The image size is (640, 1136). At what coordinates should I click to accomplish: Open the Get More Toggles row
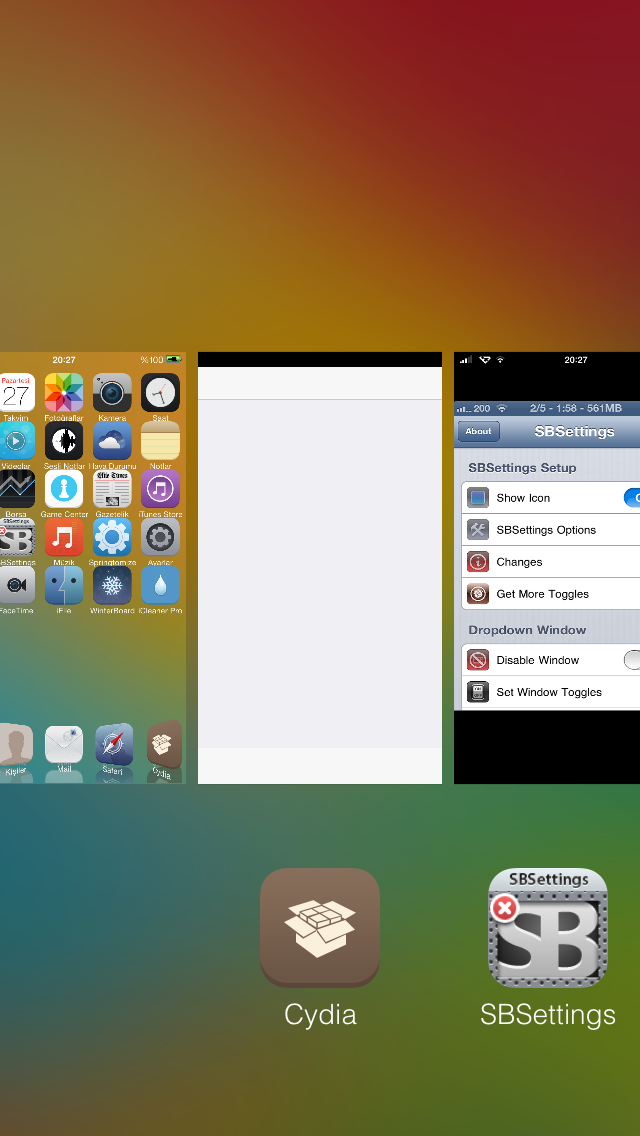click(x=551, y=594)
